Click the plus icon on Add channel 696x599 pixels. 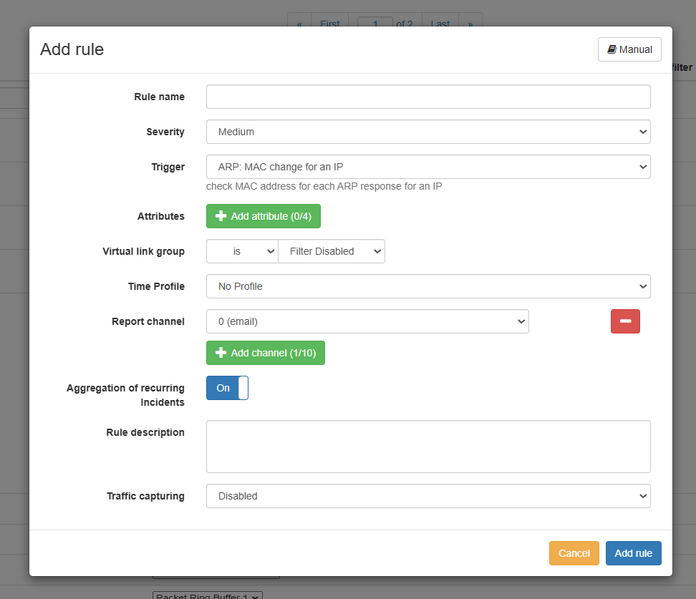(221, 353)
